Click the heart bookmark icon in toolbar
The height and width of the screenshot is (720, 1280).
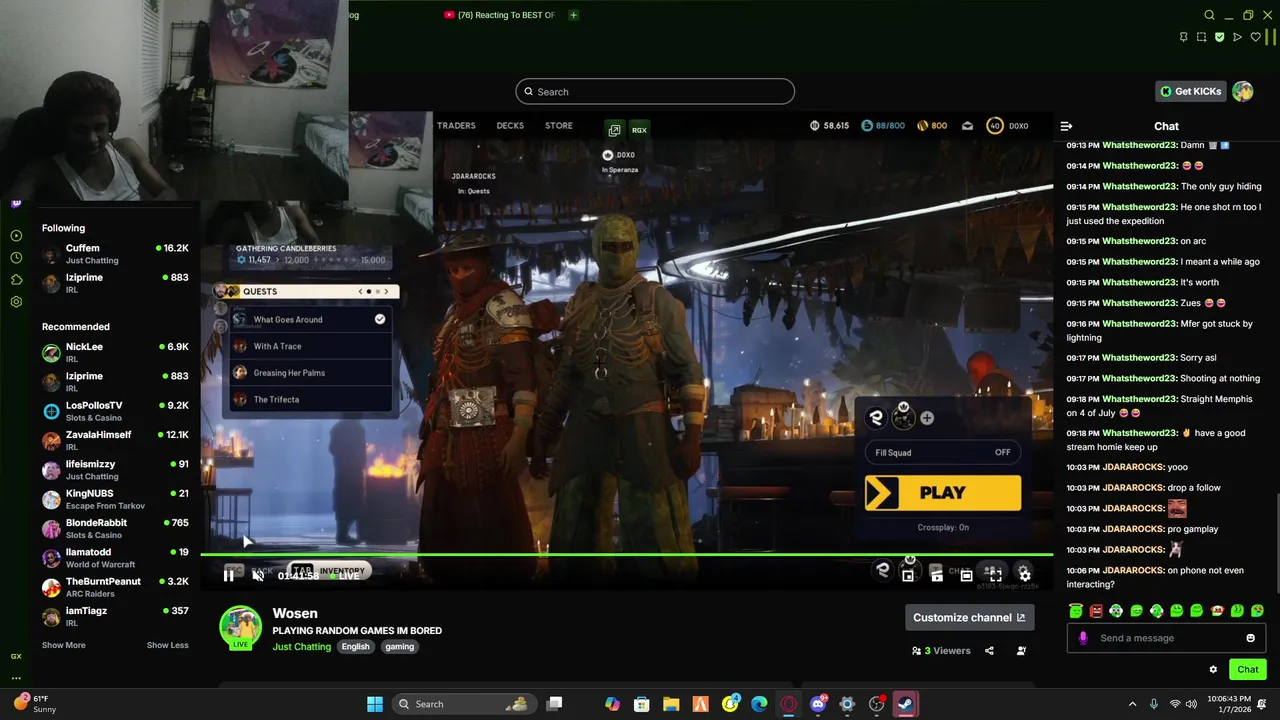coord(1255,37)
